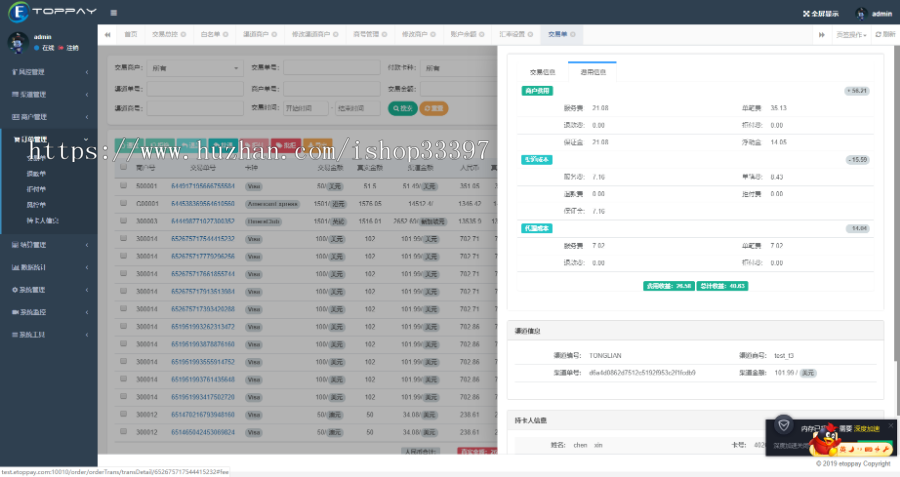Click the detail panel vertical scrollbar

pos(897,387)
